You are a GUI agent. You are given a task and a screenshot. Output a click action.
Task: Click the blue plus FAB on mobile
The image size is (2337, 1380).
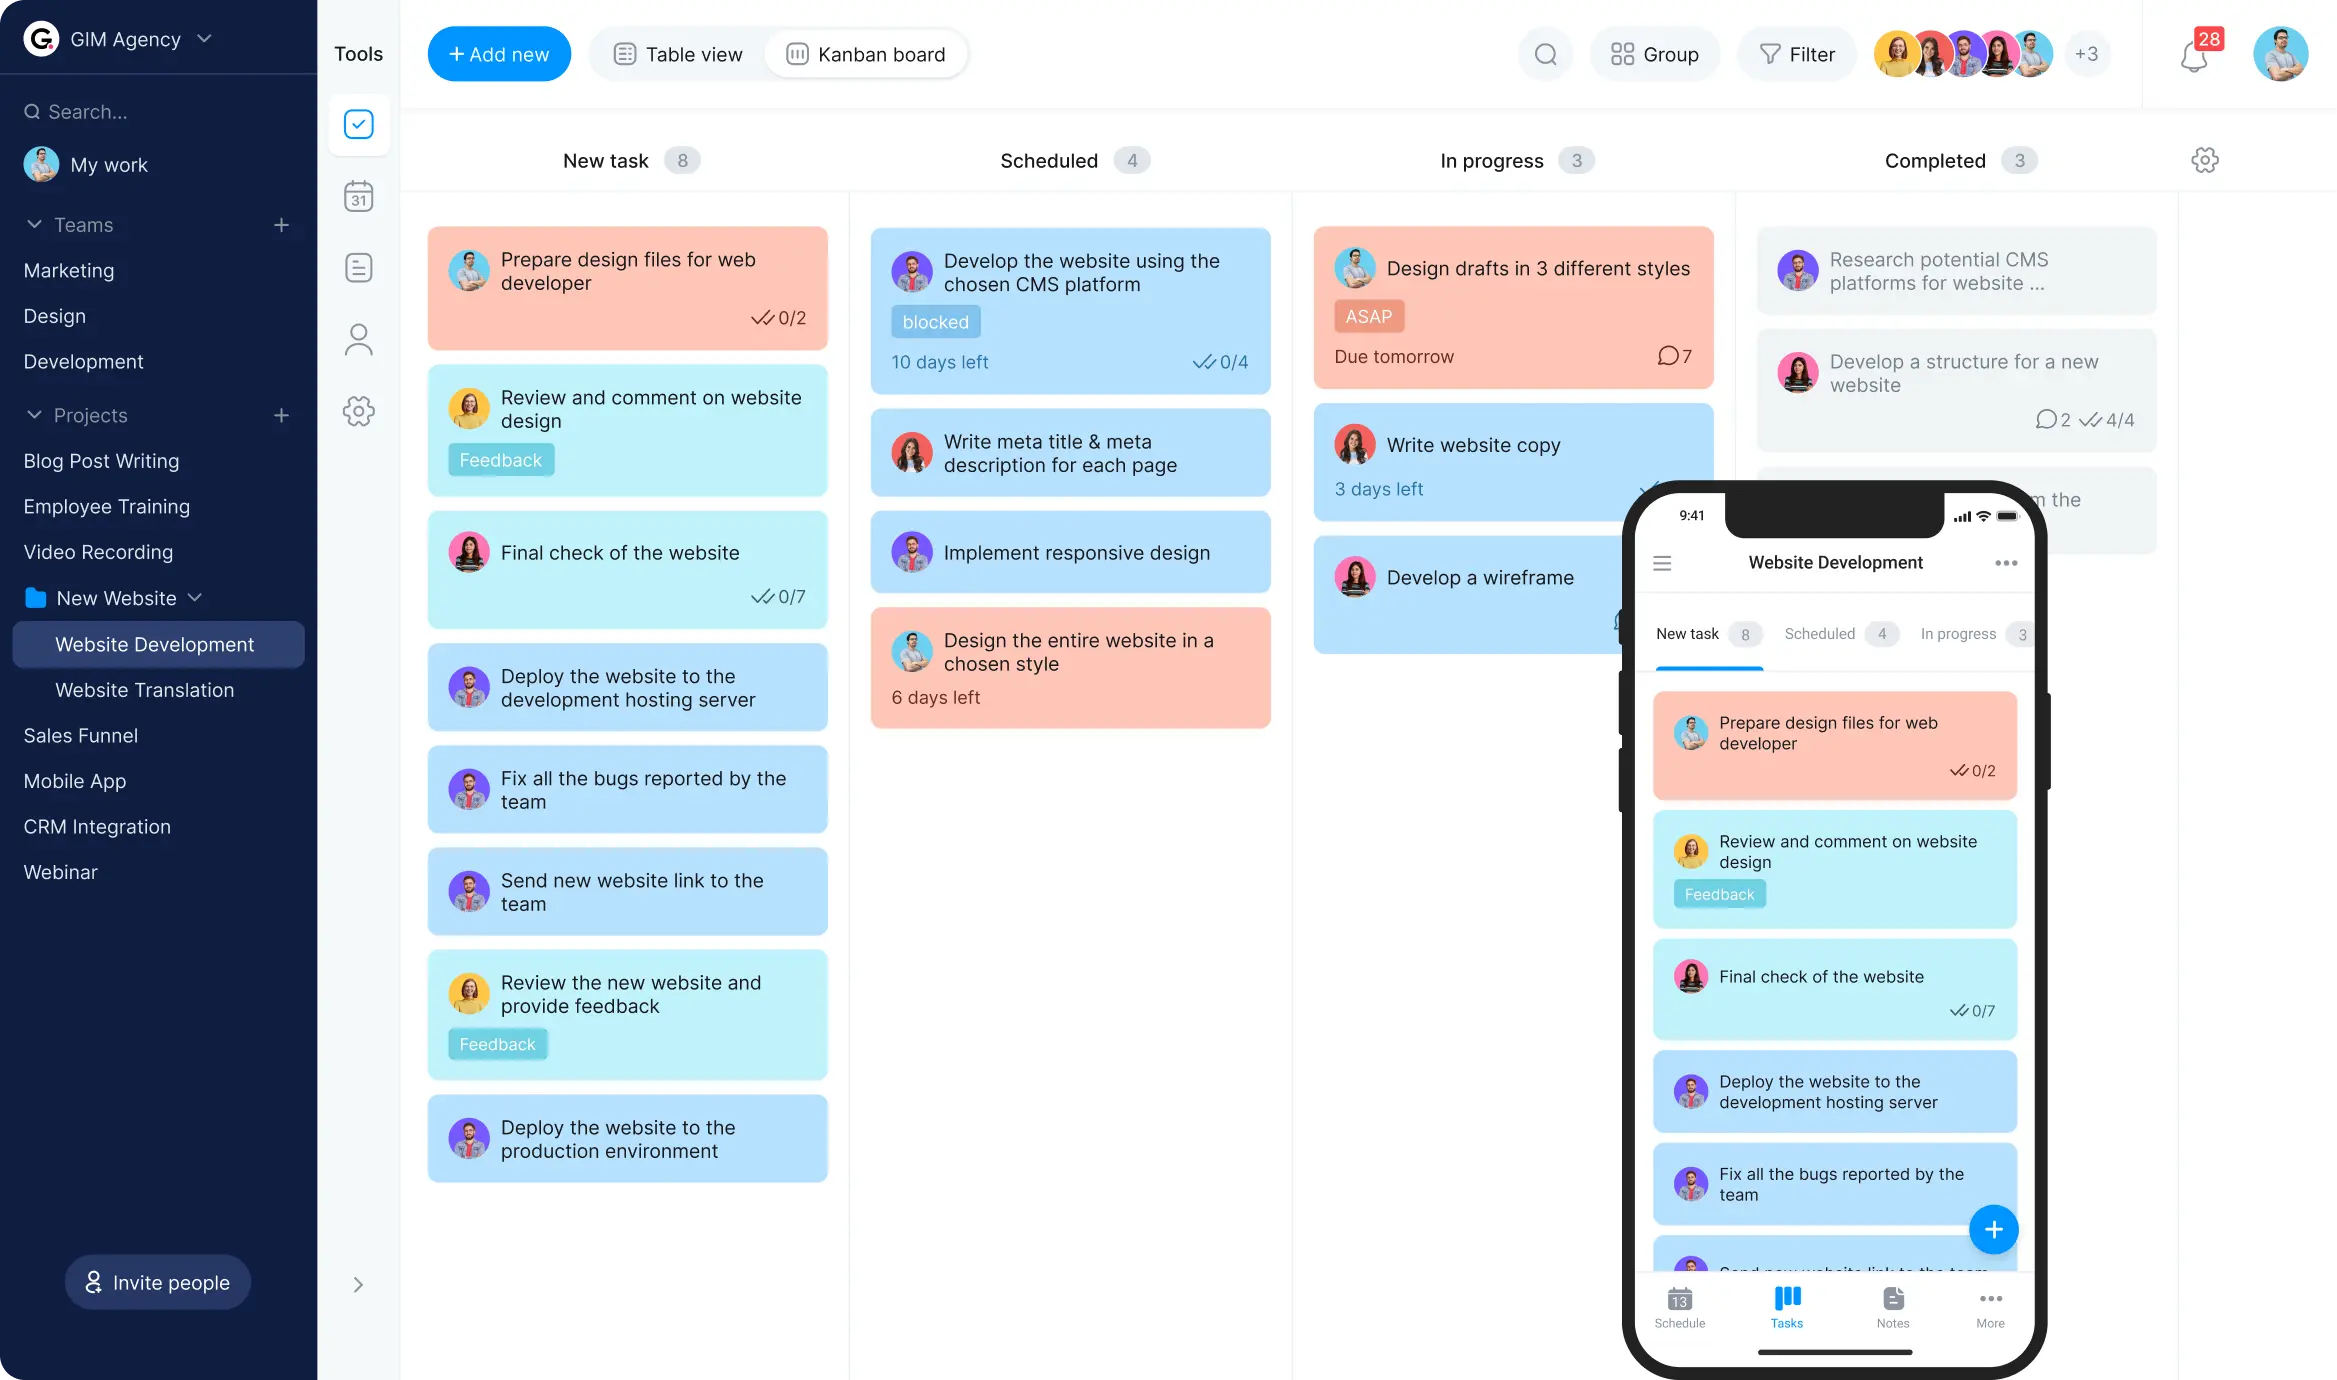(x=1994, y=1229)
